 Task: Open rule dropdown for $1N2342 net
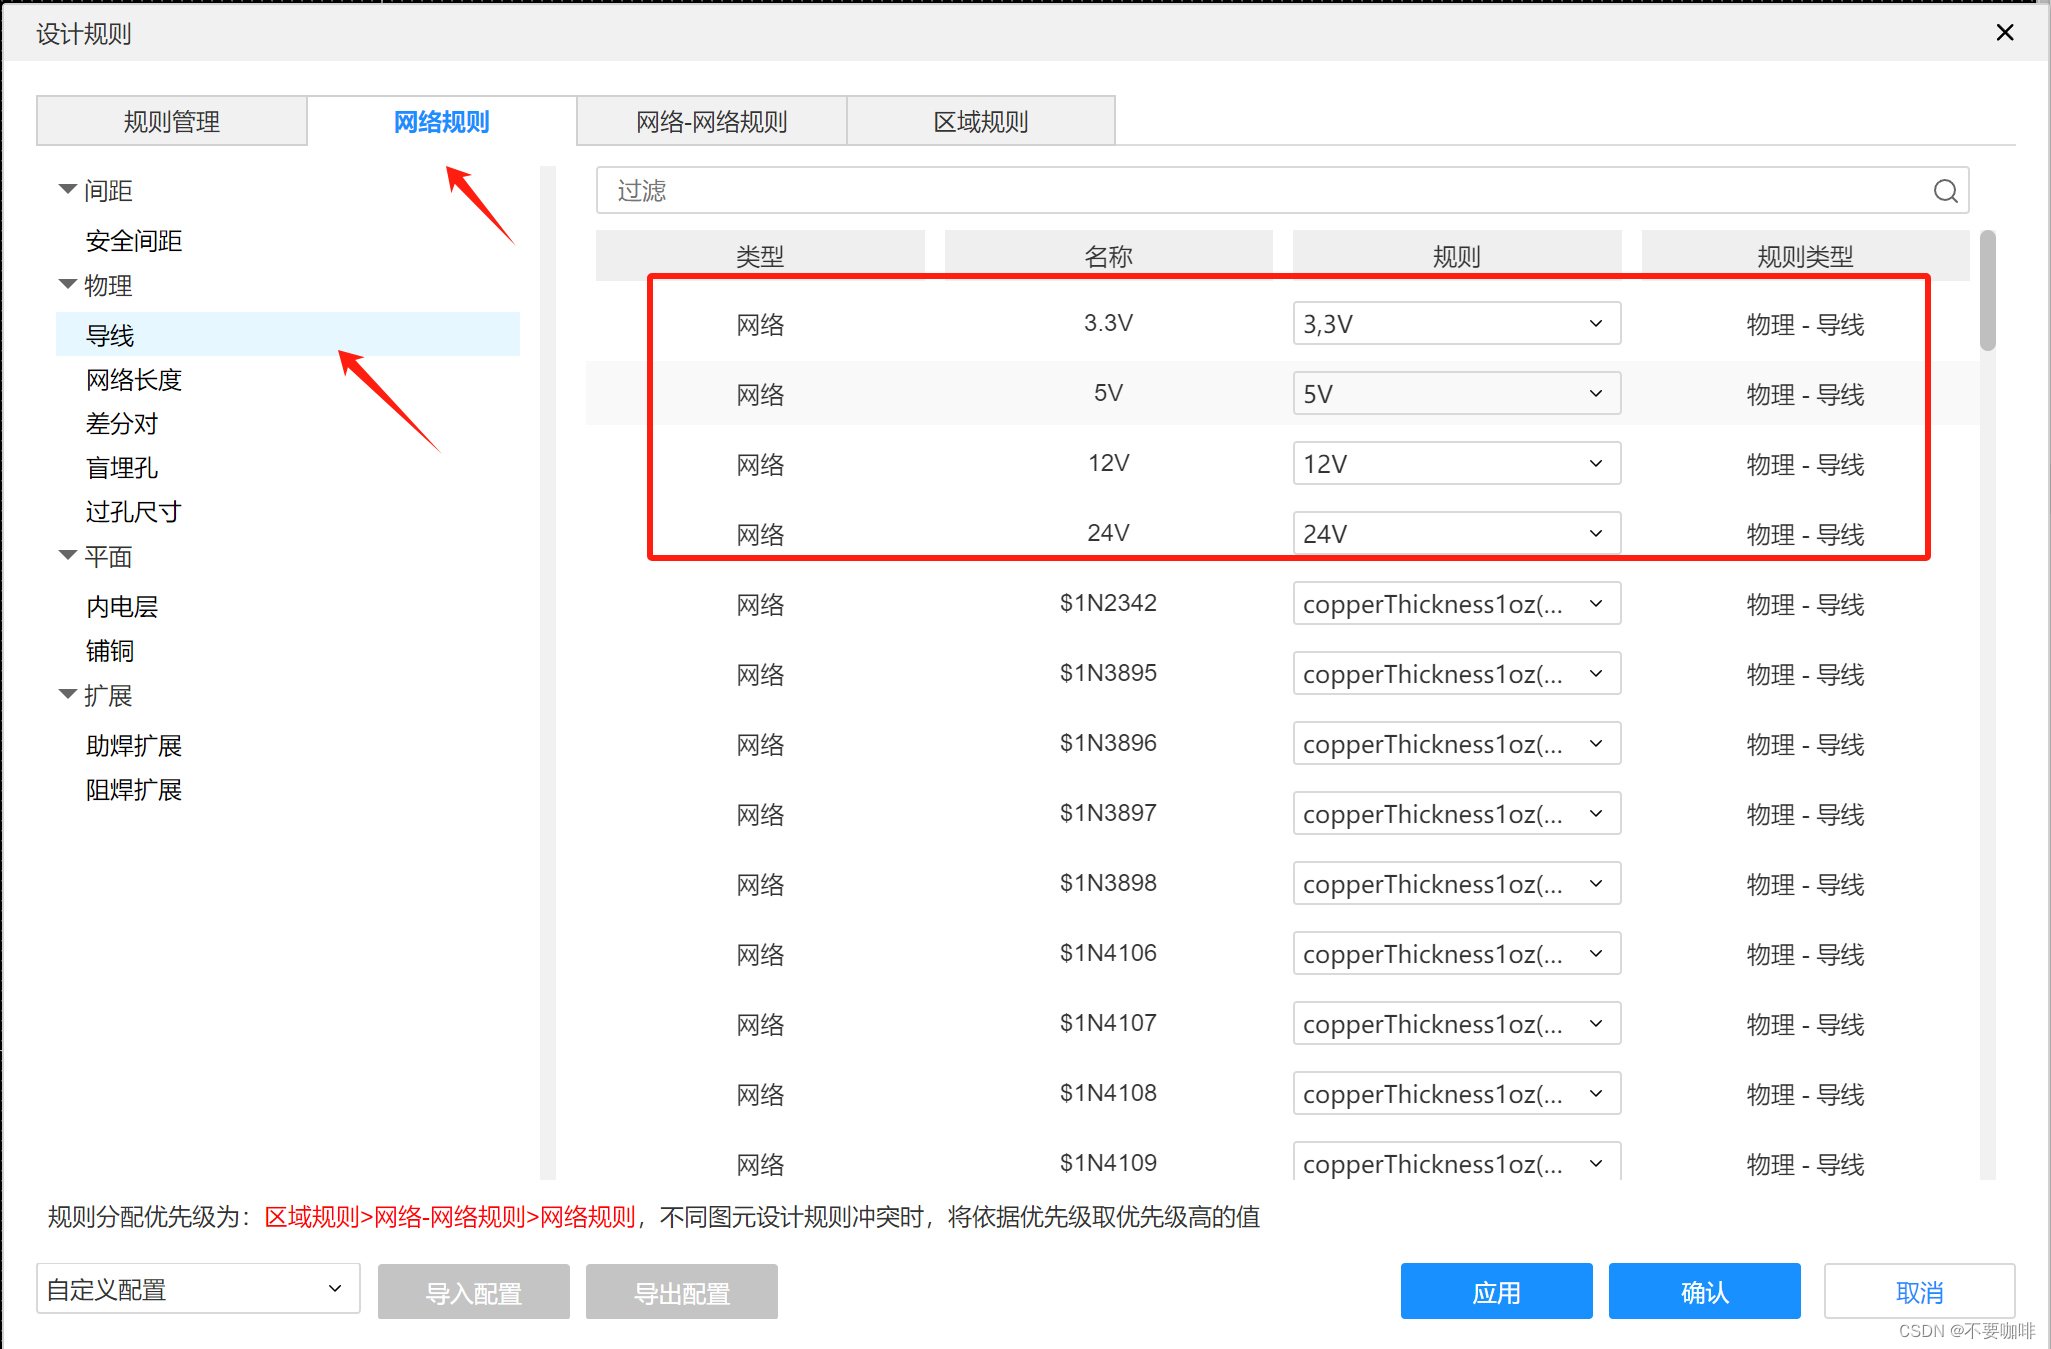(x=1456, y=604)
